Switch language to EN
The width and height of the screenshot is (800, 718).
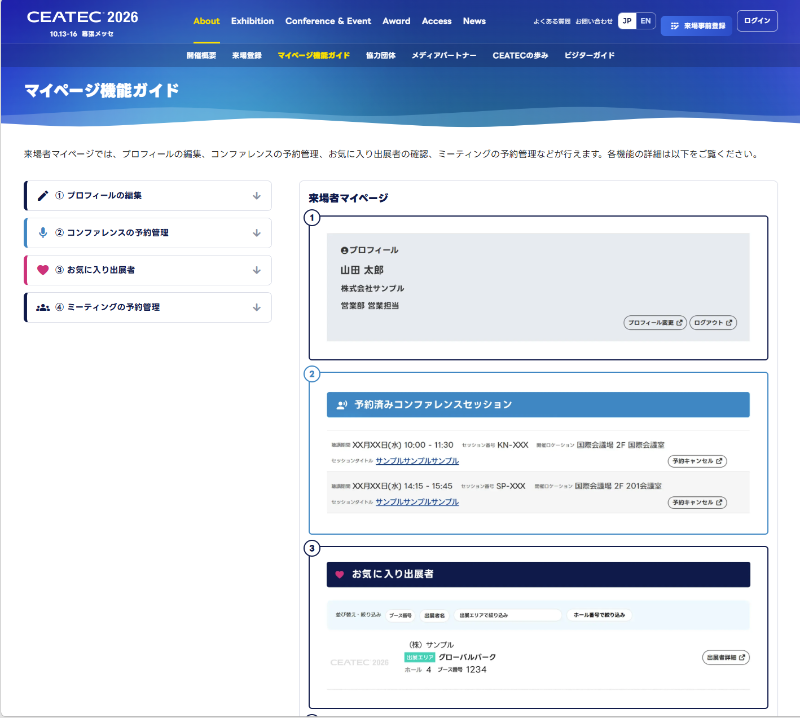[x=645, y=21]
